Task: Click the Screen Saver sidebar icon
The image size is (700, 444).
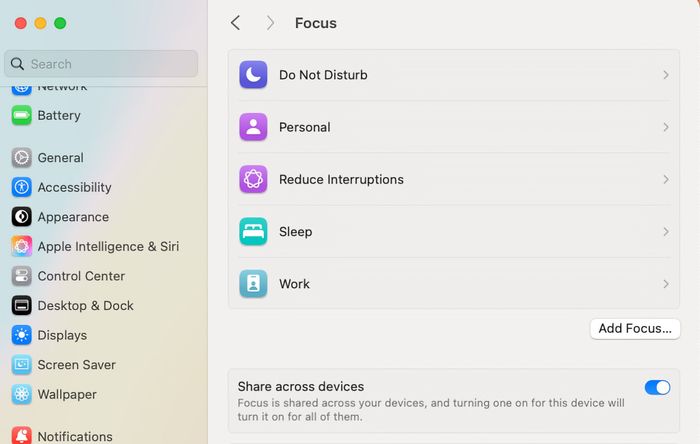Action: pyautogui.click(x=21, y=365)
